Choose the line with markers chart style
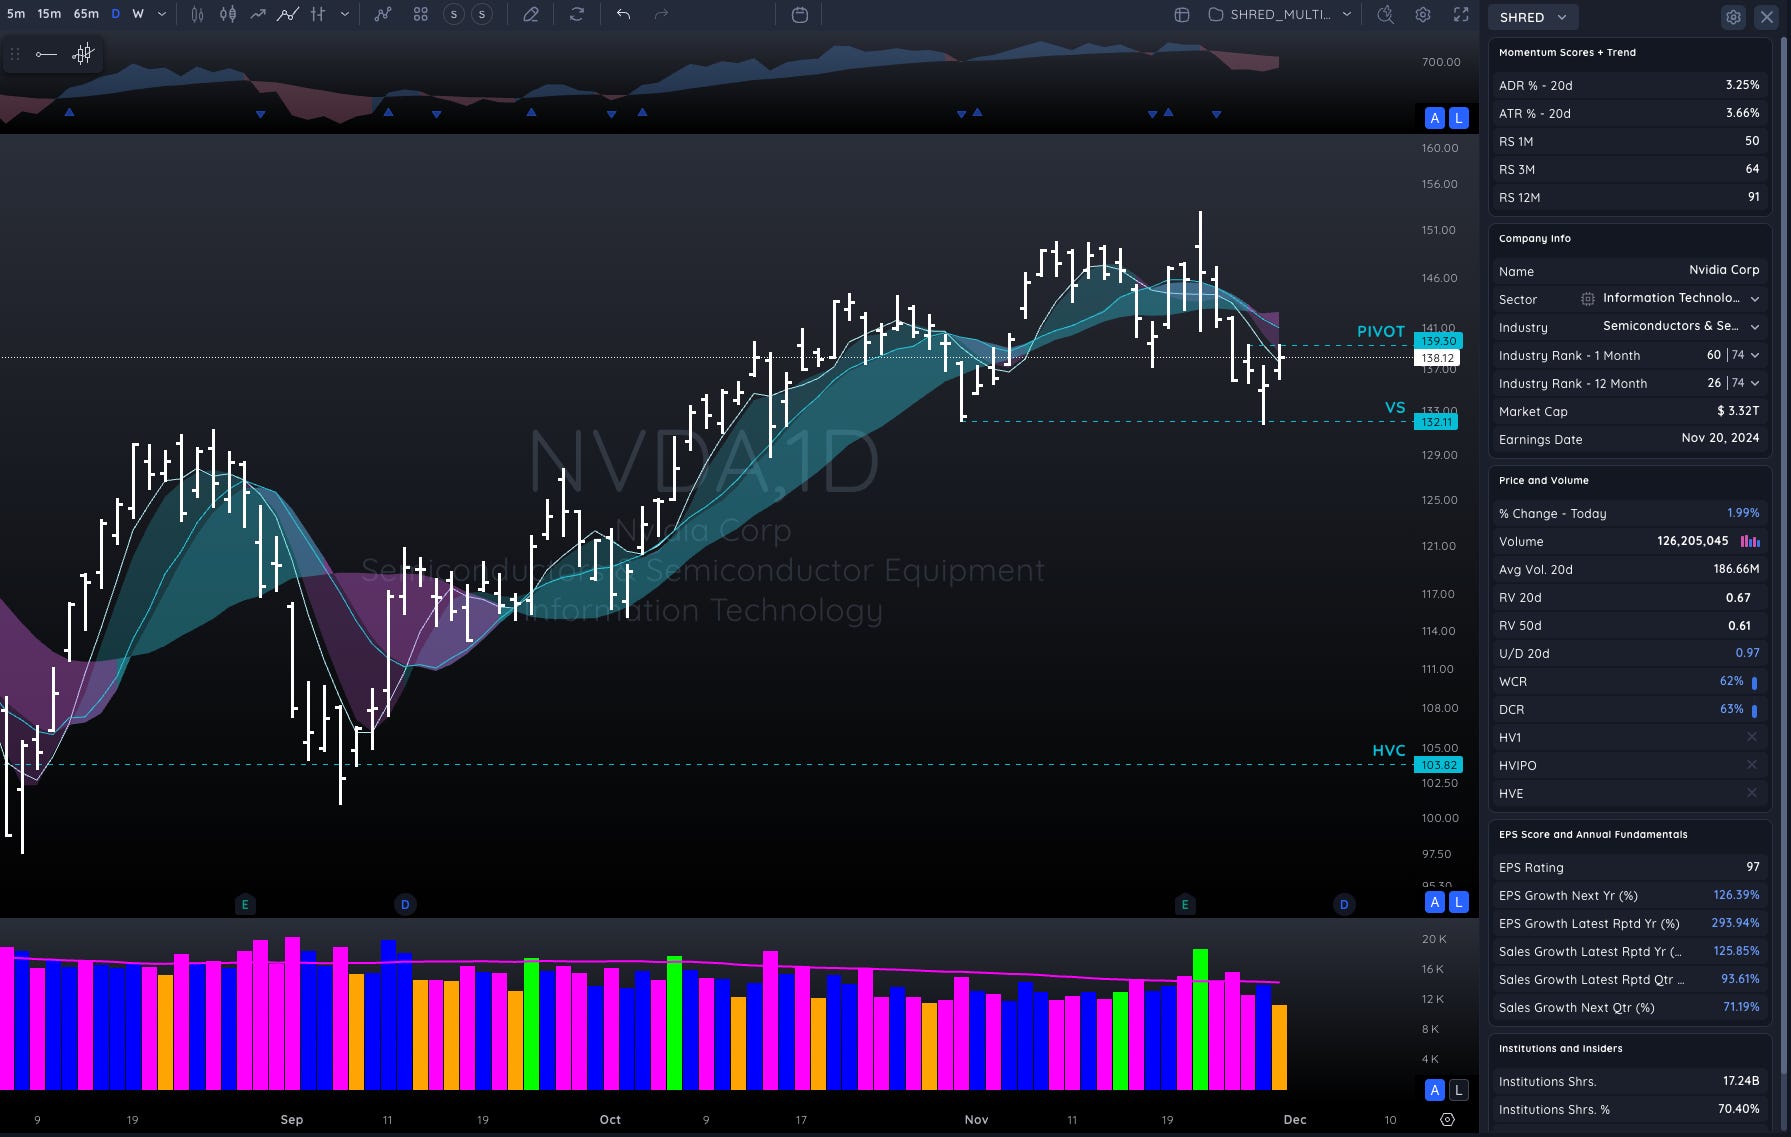Screen dimensions: 1791x1137 click(288, 14)
